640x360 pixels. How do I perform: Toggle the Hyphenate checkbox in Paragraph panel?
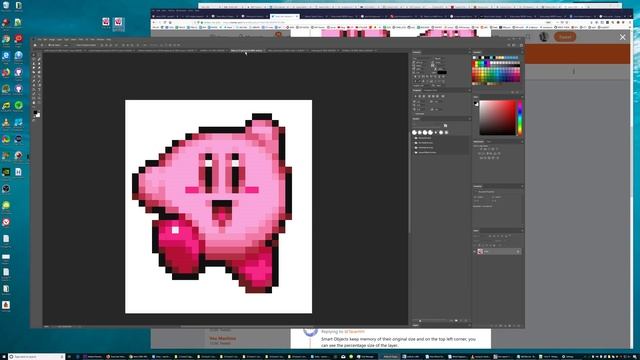[415, 114]
